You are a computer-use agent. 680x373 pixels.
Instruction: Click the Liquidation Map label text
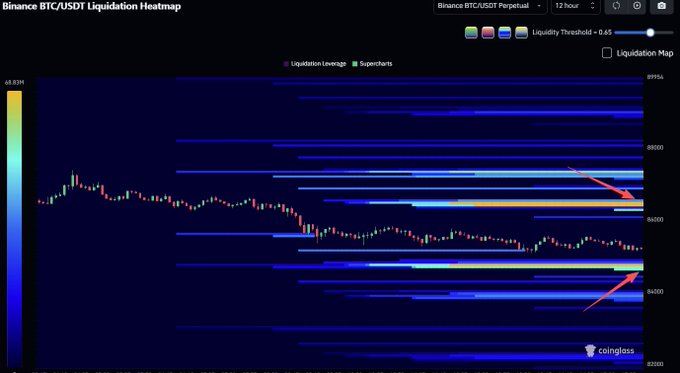[645, 53]
